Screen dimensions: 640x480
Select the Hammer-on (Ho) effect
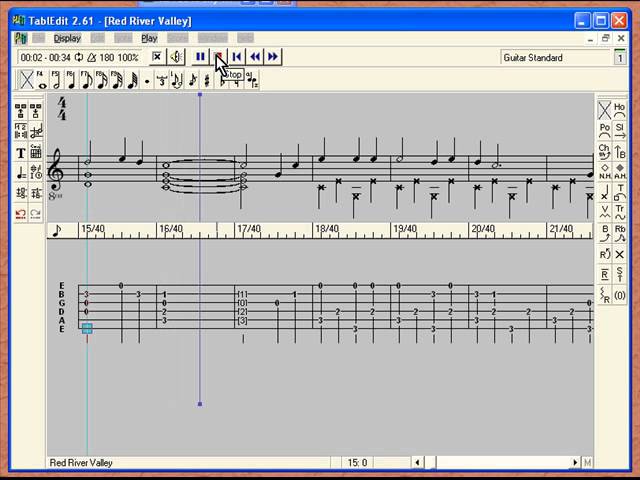[x=619, y=110]
